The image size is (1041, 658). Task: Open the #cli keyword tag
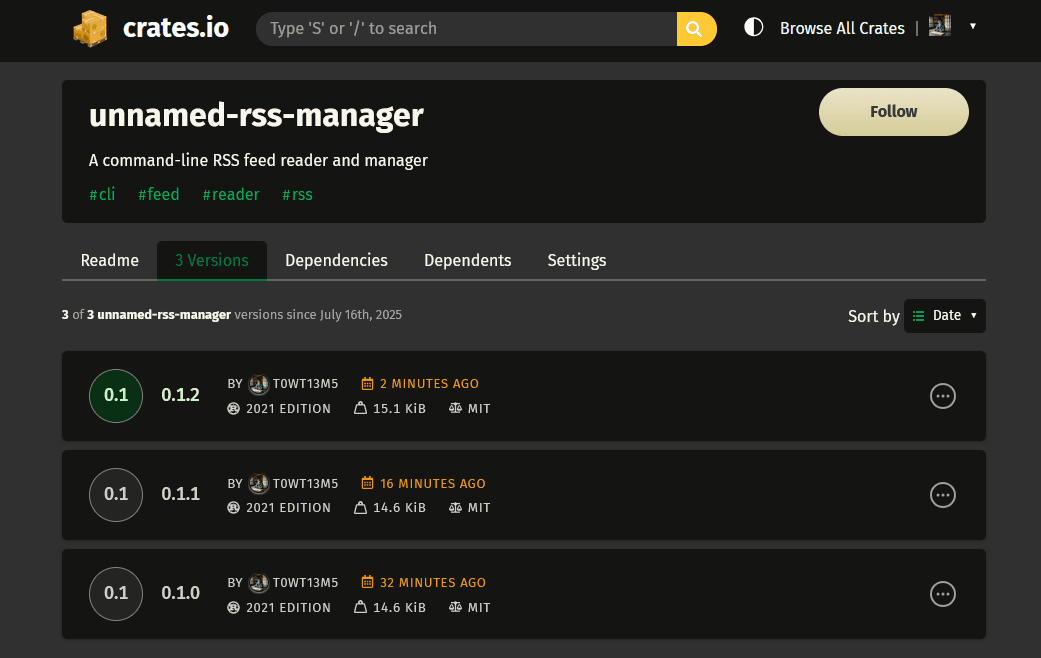[x=102, y=194]
